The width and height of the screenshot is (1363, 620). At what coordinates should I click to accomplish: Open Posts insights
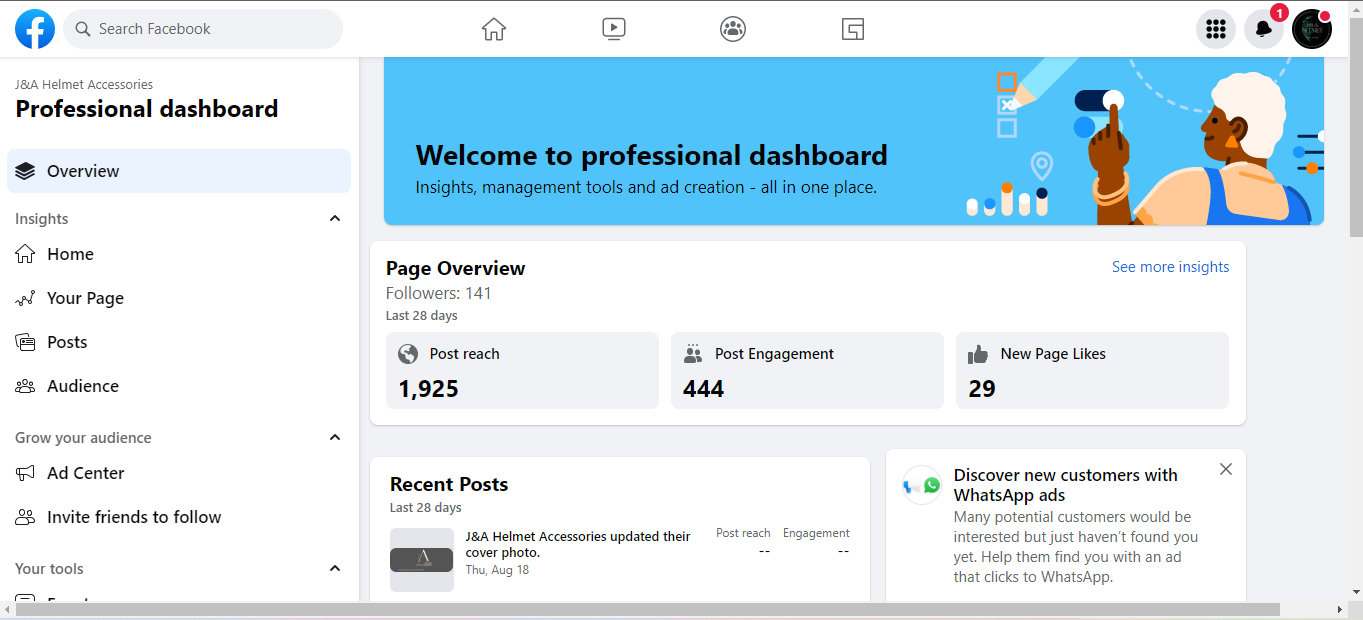click(x=179, y=342)
